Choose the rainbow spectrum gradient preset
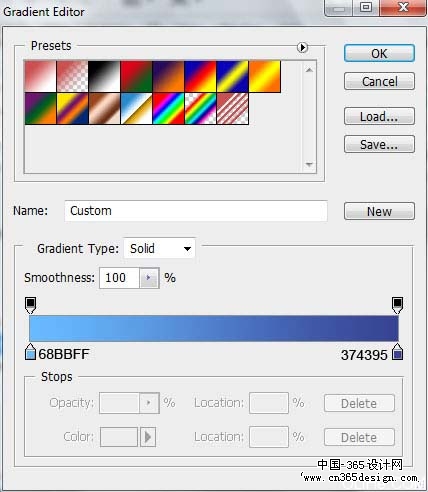 [x=168, y=109]
